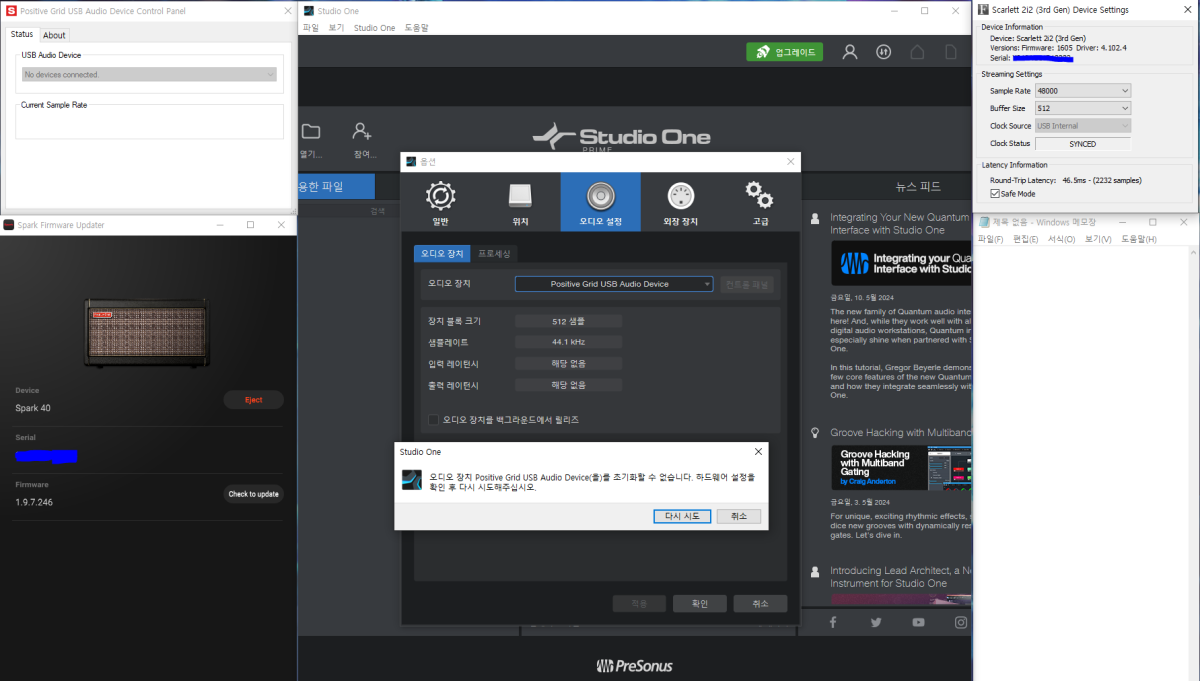1200x681 pixels.
Task: Click 취소 at the bottom of options dialog
Action: (x=760, y=603)
